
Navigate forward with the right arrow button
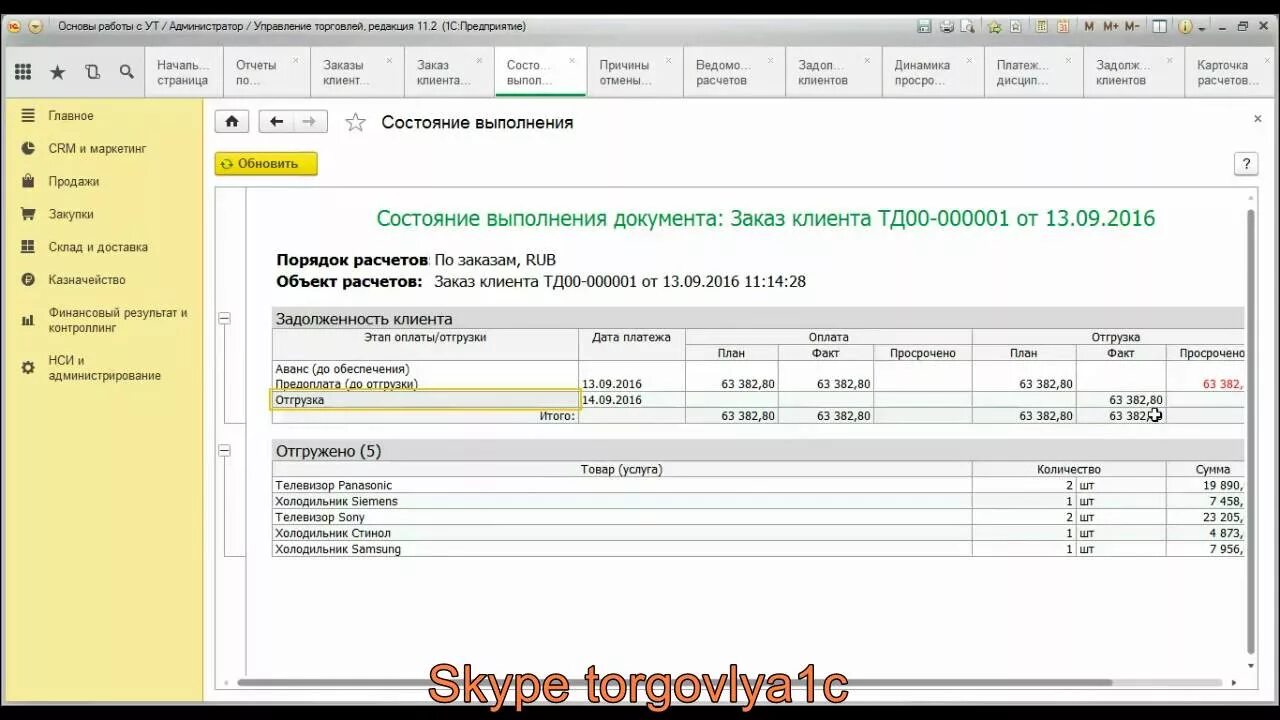click(x=310, y=122)
